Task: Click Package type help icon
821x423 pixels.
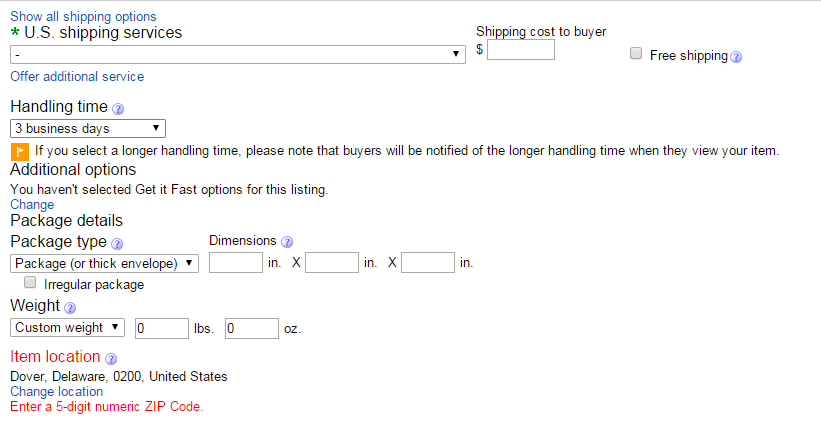Action: point(117,243)
